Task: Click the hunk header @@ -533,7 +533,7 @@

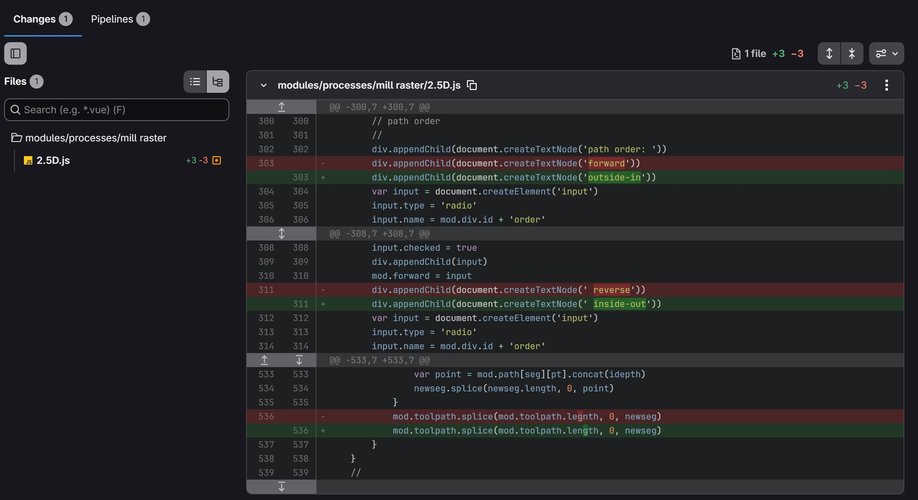Action: [x=379, y=360]
